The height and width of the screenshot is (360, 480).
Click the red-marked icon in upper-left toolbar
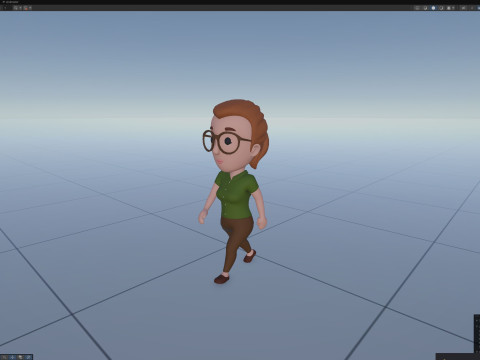tap(26, 8)
